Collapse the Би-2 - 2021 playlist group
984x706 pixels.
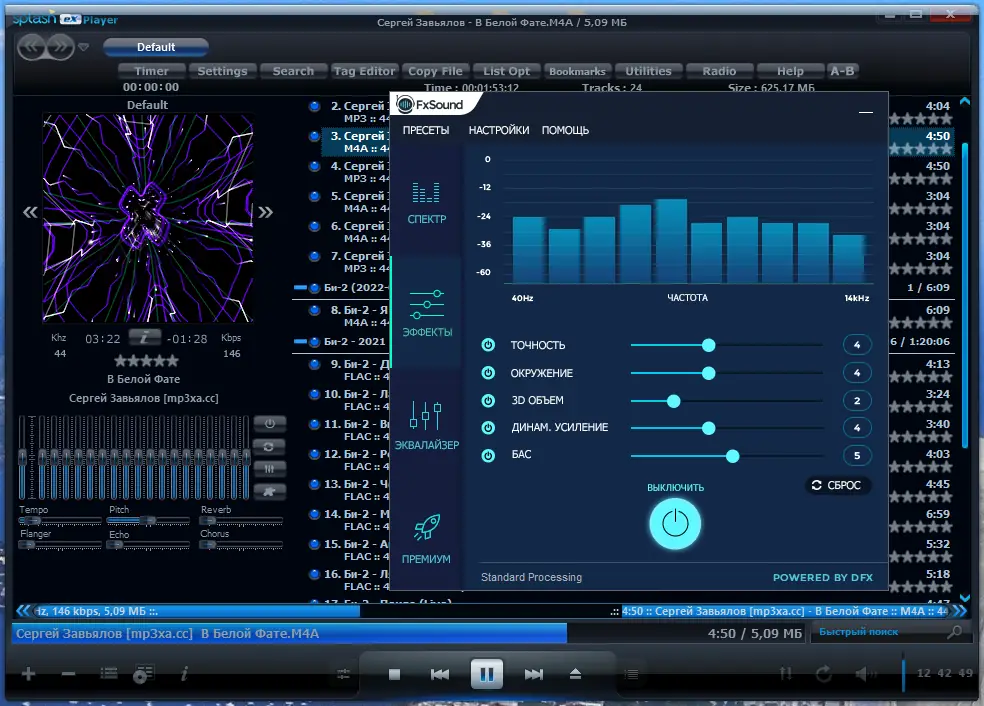tap(300, 341)
